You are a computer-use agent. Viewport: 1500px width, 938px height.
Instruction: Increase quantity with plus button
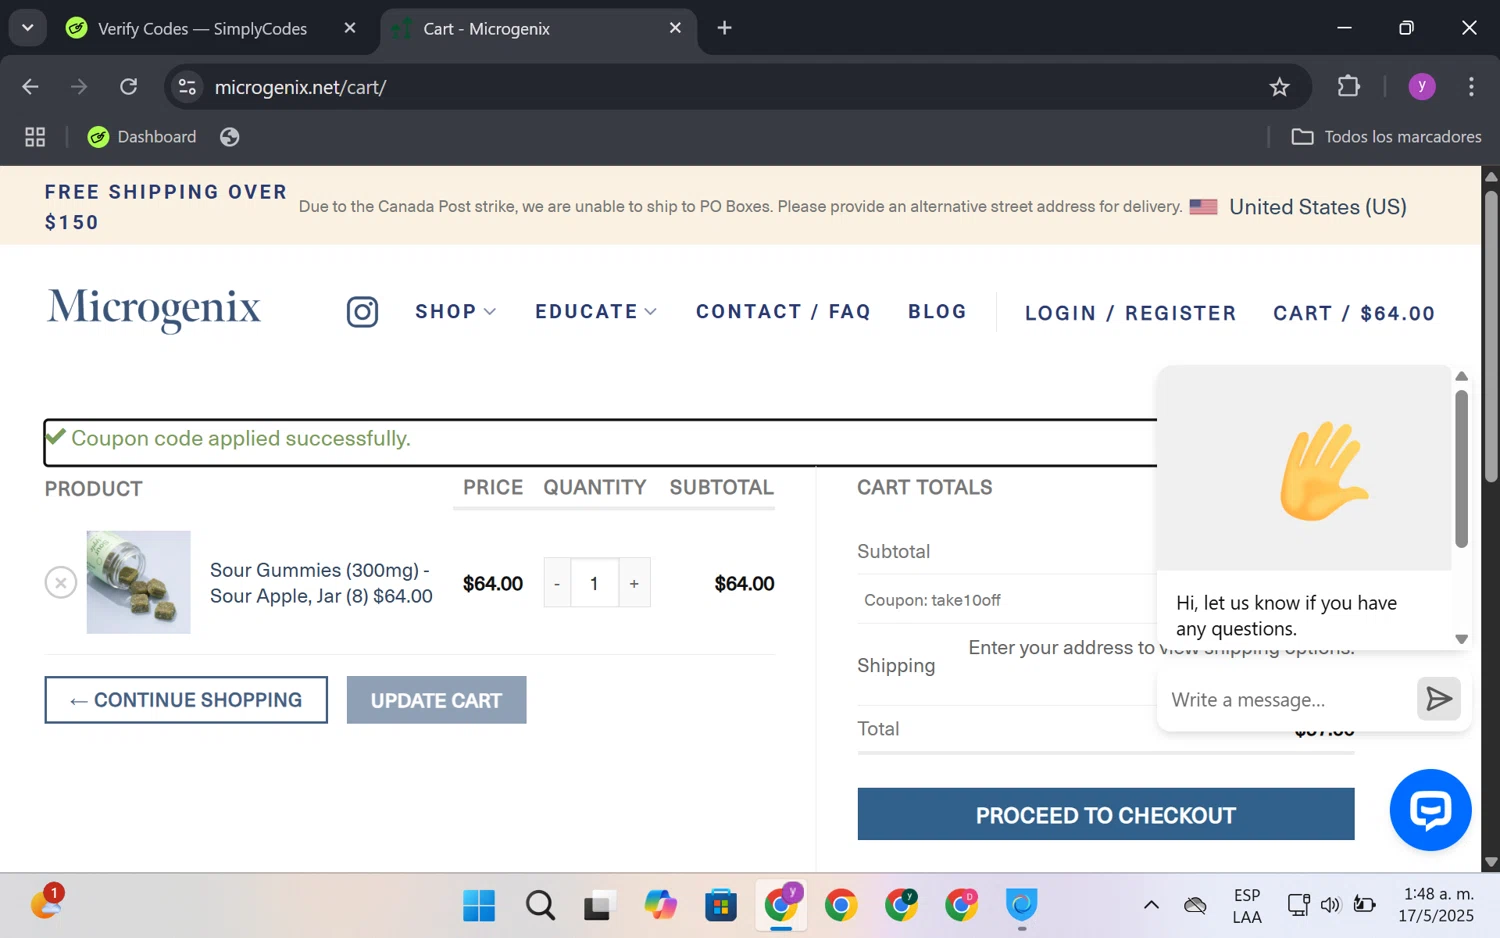pyautogui.click(x=634, y=583)
